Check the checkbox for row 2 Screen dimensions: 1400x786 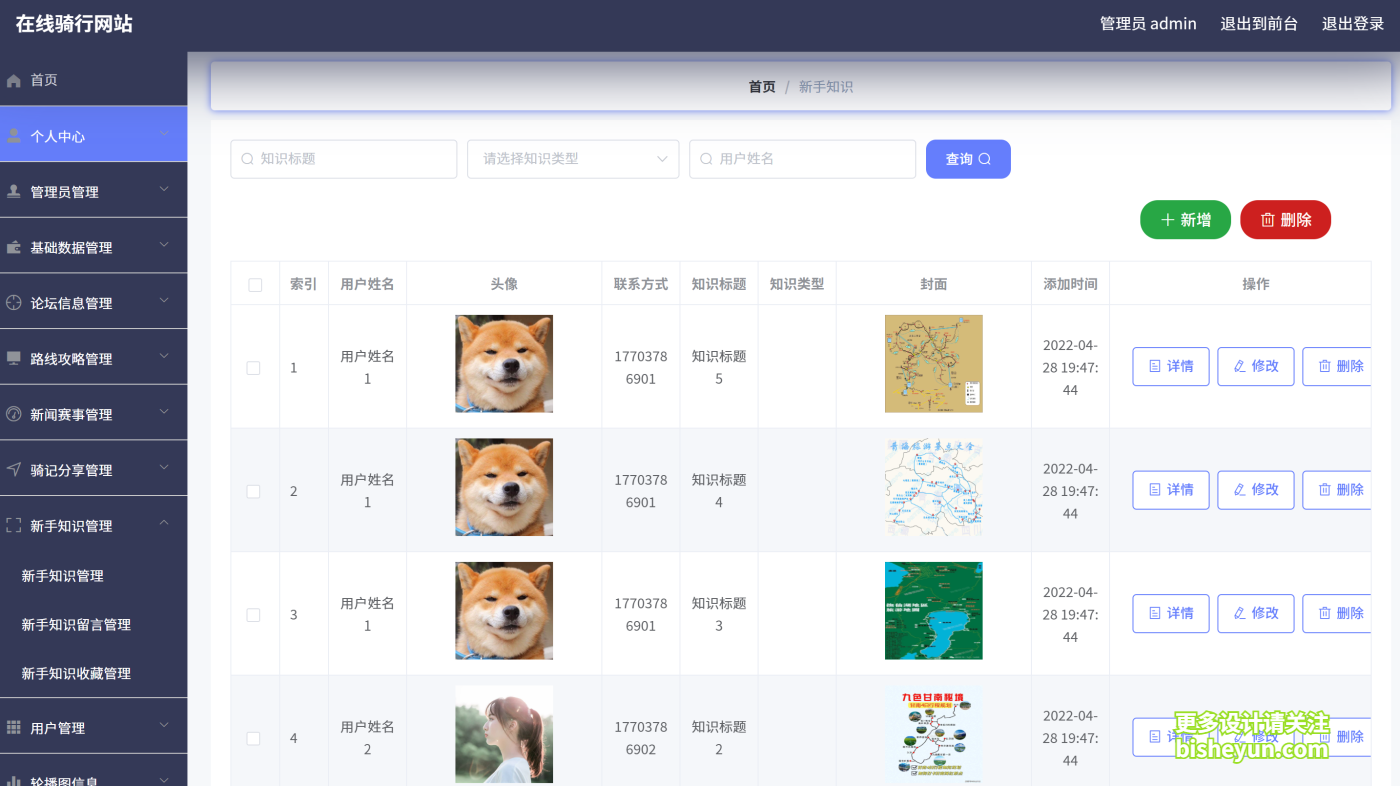pos(255,490)
